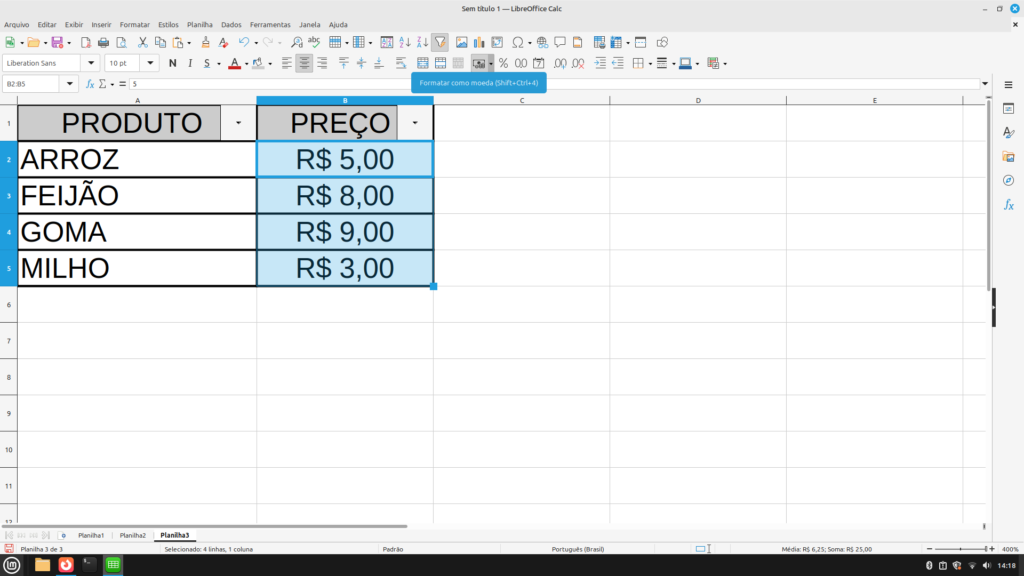Click the column C header
The width and height of the screenshot is (1024, 576).
pos(521,100)
